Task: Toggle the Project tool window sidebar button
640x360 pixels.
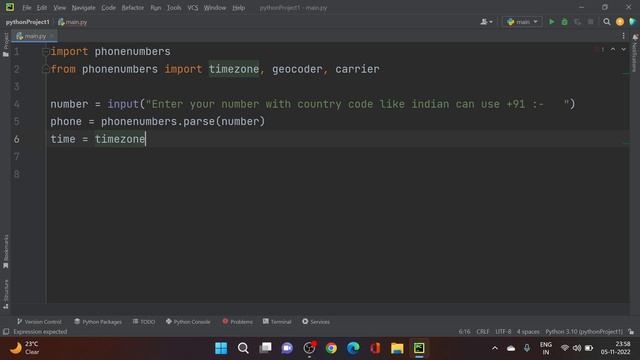Action: coord(6,44)
